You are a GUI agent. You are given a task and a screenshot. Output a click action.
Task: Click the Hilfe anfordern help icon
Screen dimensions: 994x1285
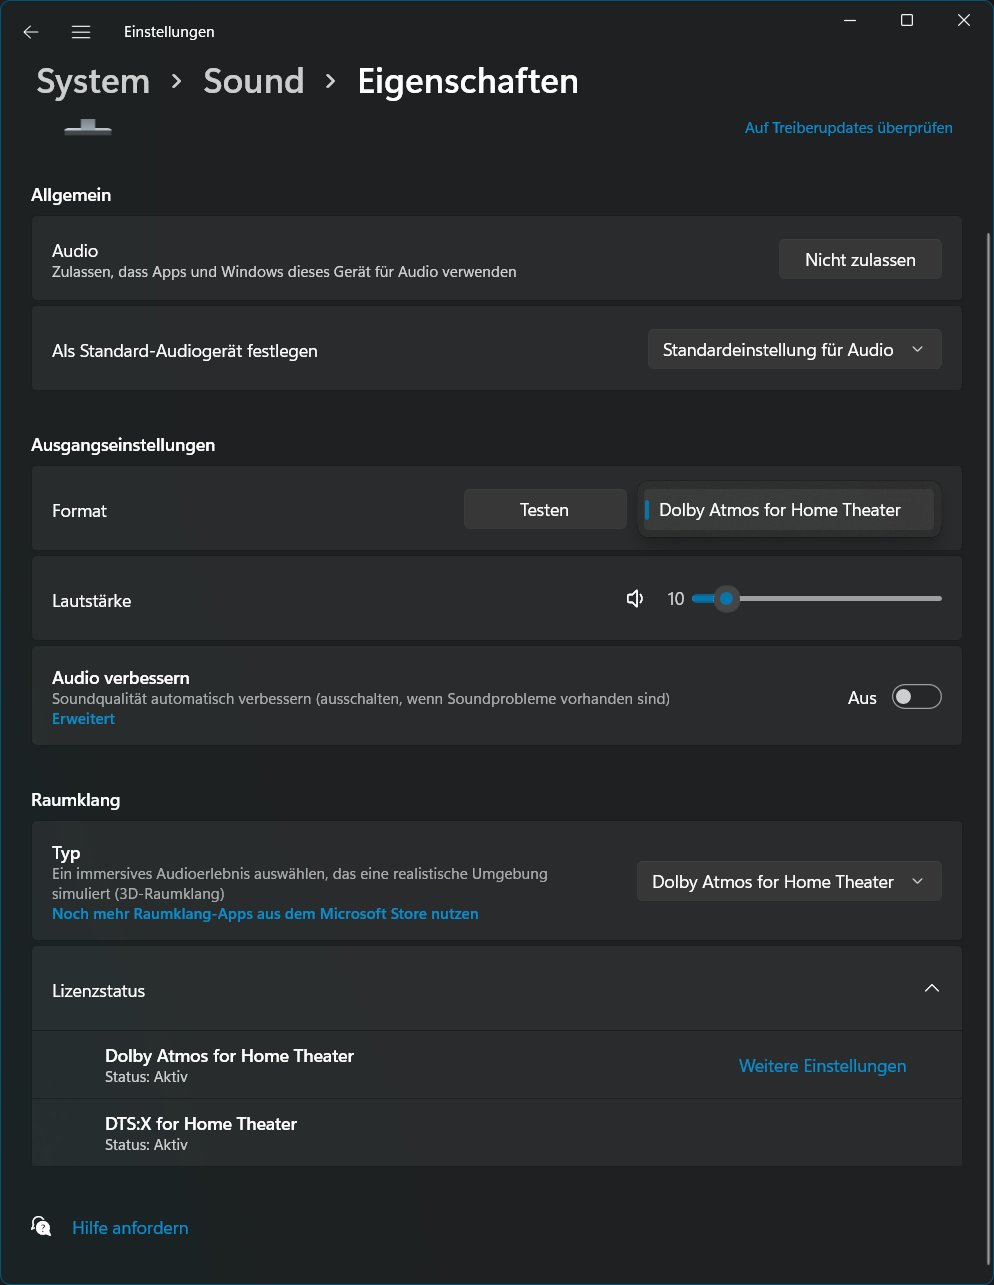41,1227
